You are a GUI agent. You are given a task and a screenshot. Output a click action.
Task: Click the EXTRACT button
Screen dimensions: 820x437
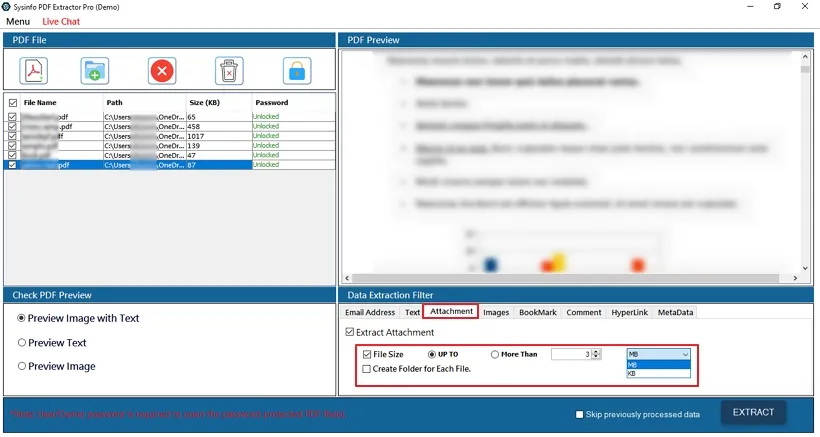pyautogui.click(x=753, y=412)
